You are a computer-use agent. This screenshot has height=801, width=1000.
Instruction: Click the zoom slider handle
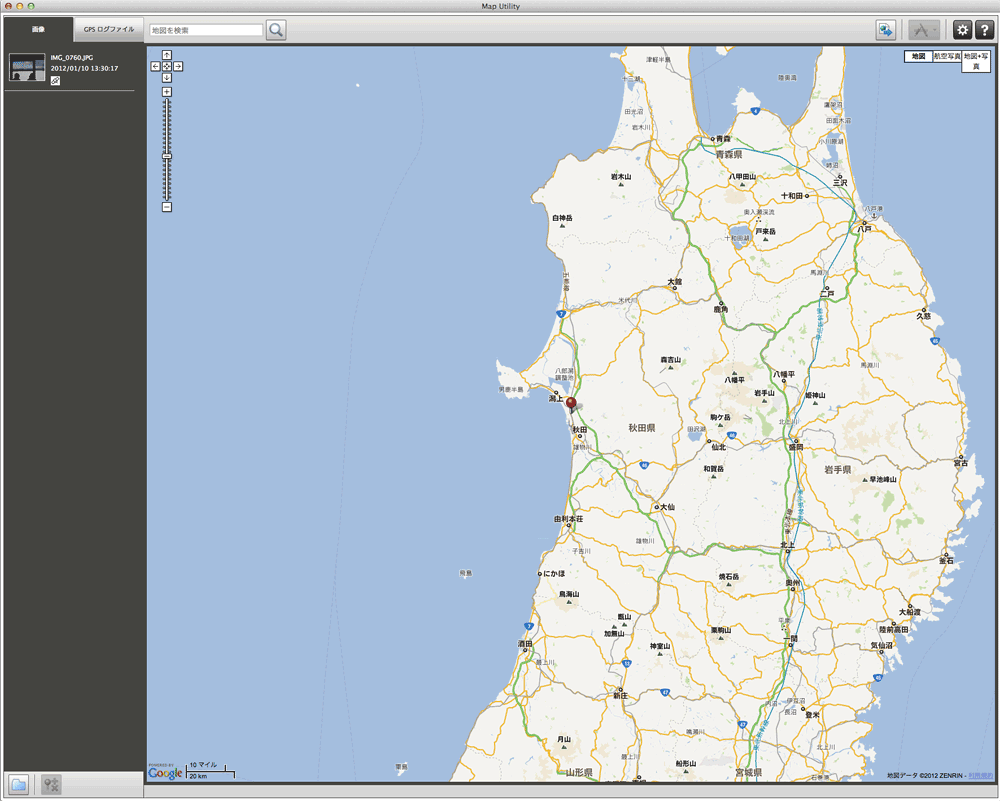tap(167, 156)
